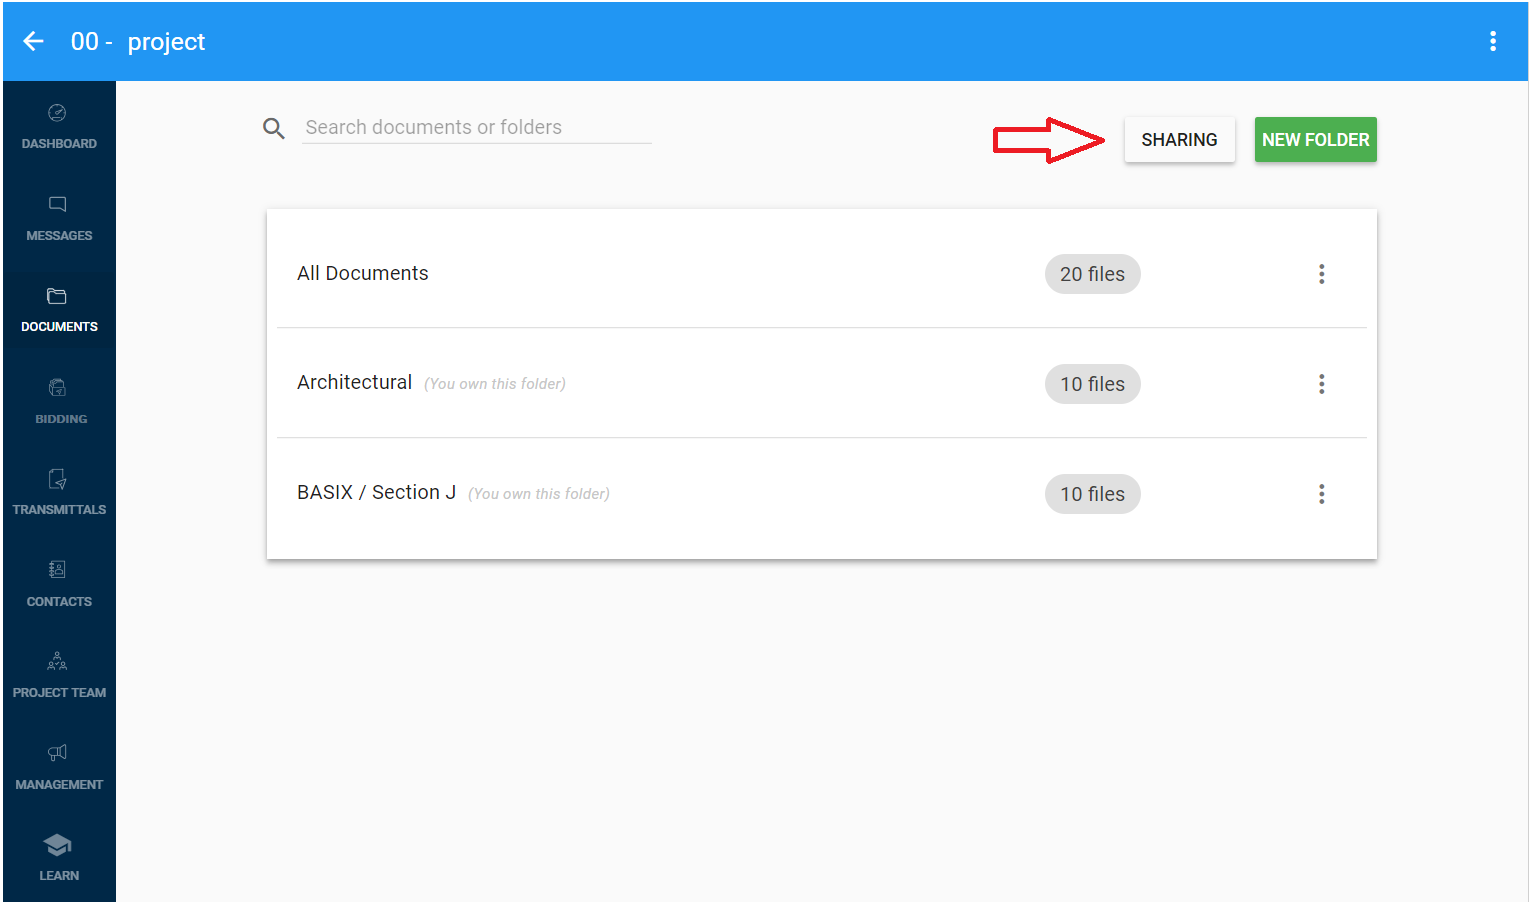This screenshot has width=1529, height=902.
Task: Go back with the header arrow
Action: 34,41
